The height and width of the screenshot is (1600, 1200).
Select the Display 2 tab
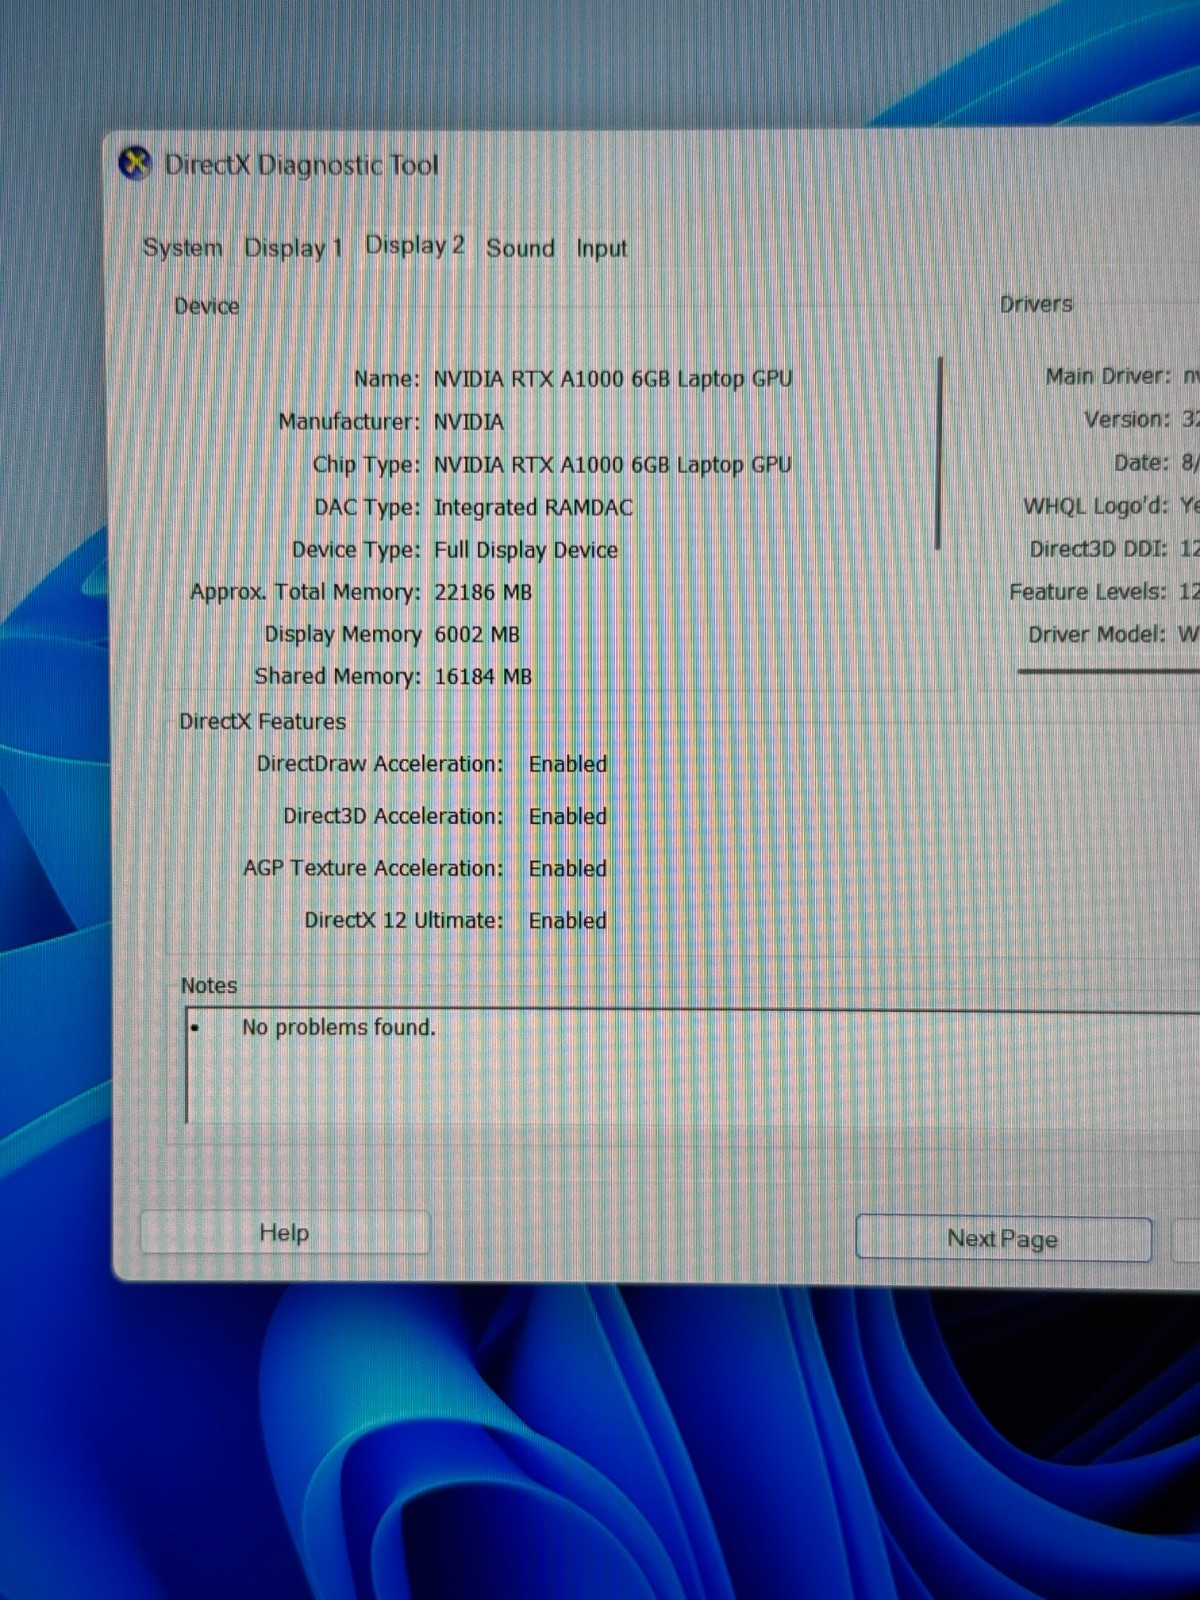pos(414,246)
